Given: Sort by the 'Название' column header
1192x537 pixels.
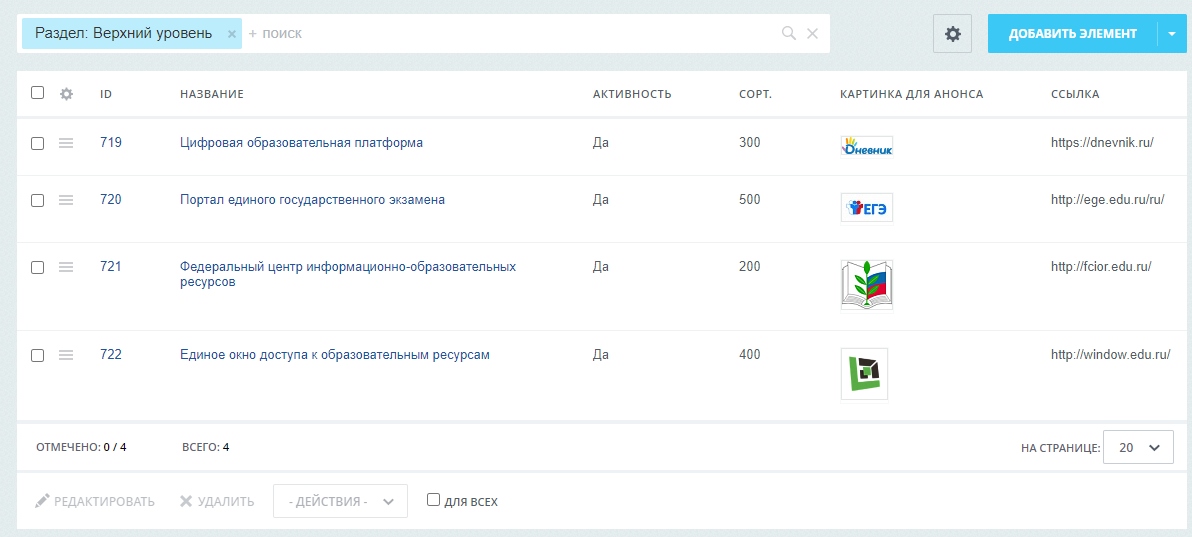Looking at the screenshot, I should click(211, 94).
